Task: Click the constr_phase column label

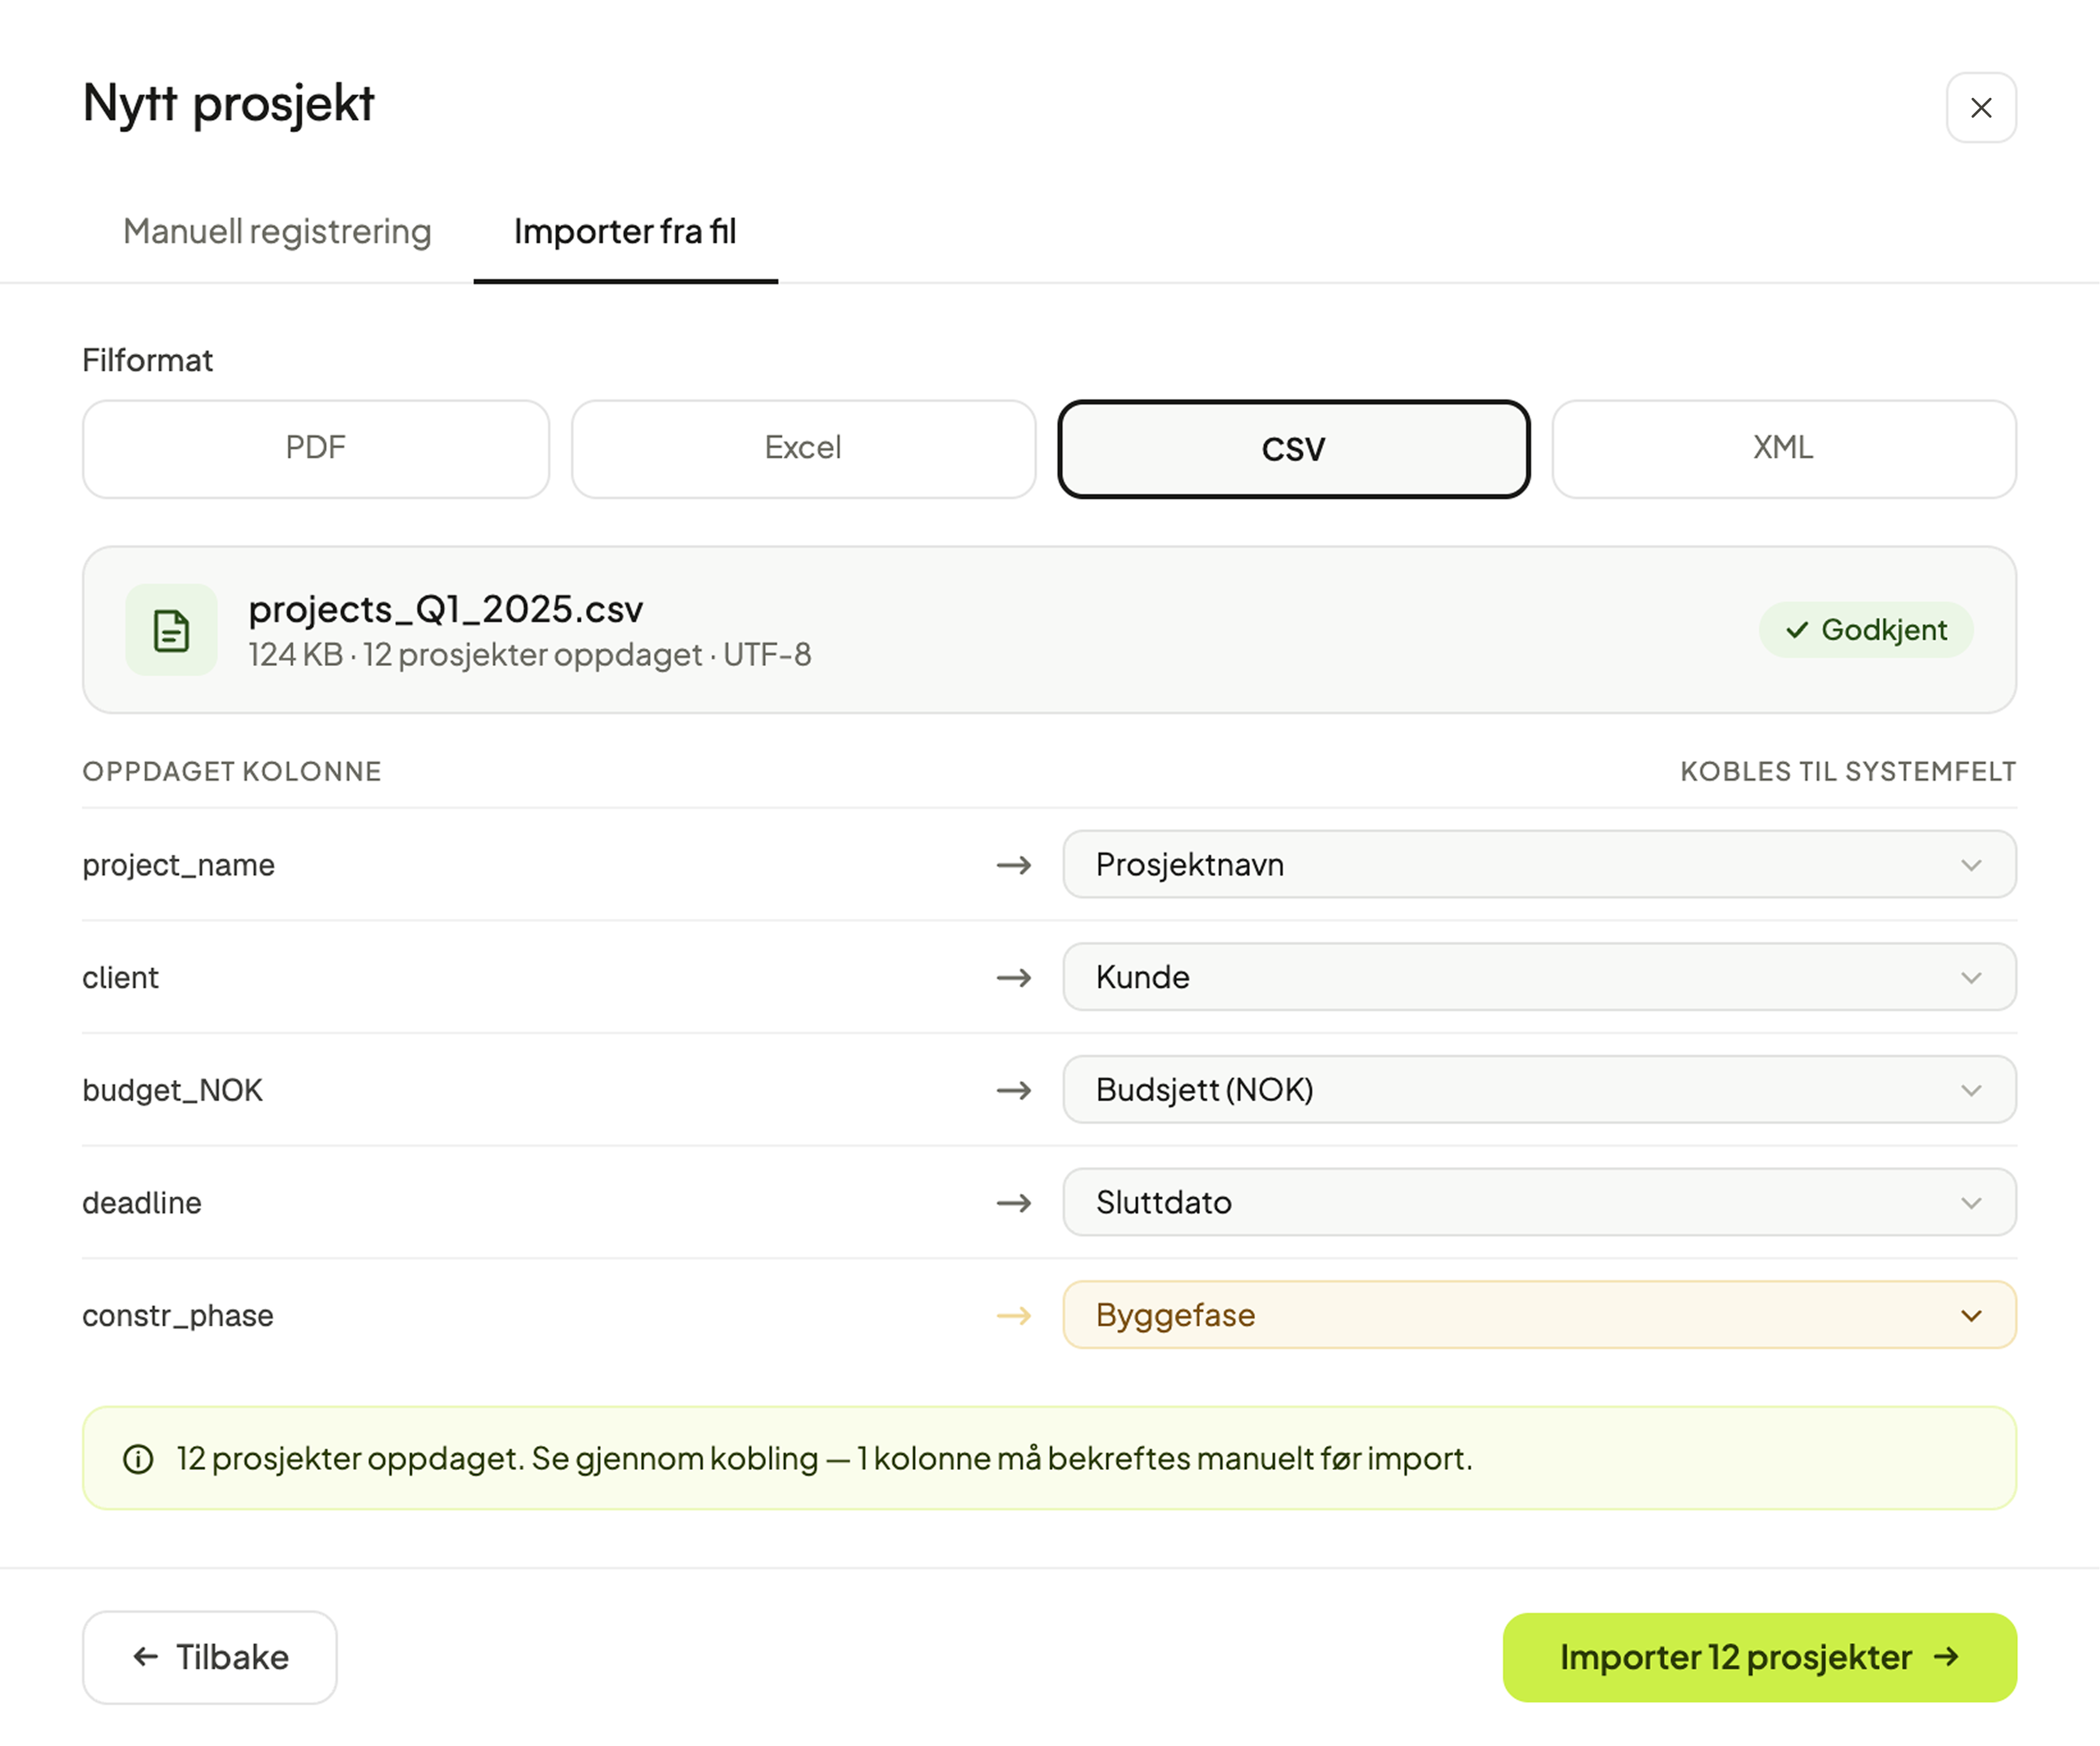Action: point(177,1315)
